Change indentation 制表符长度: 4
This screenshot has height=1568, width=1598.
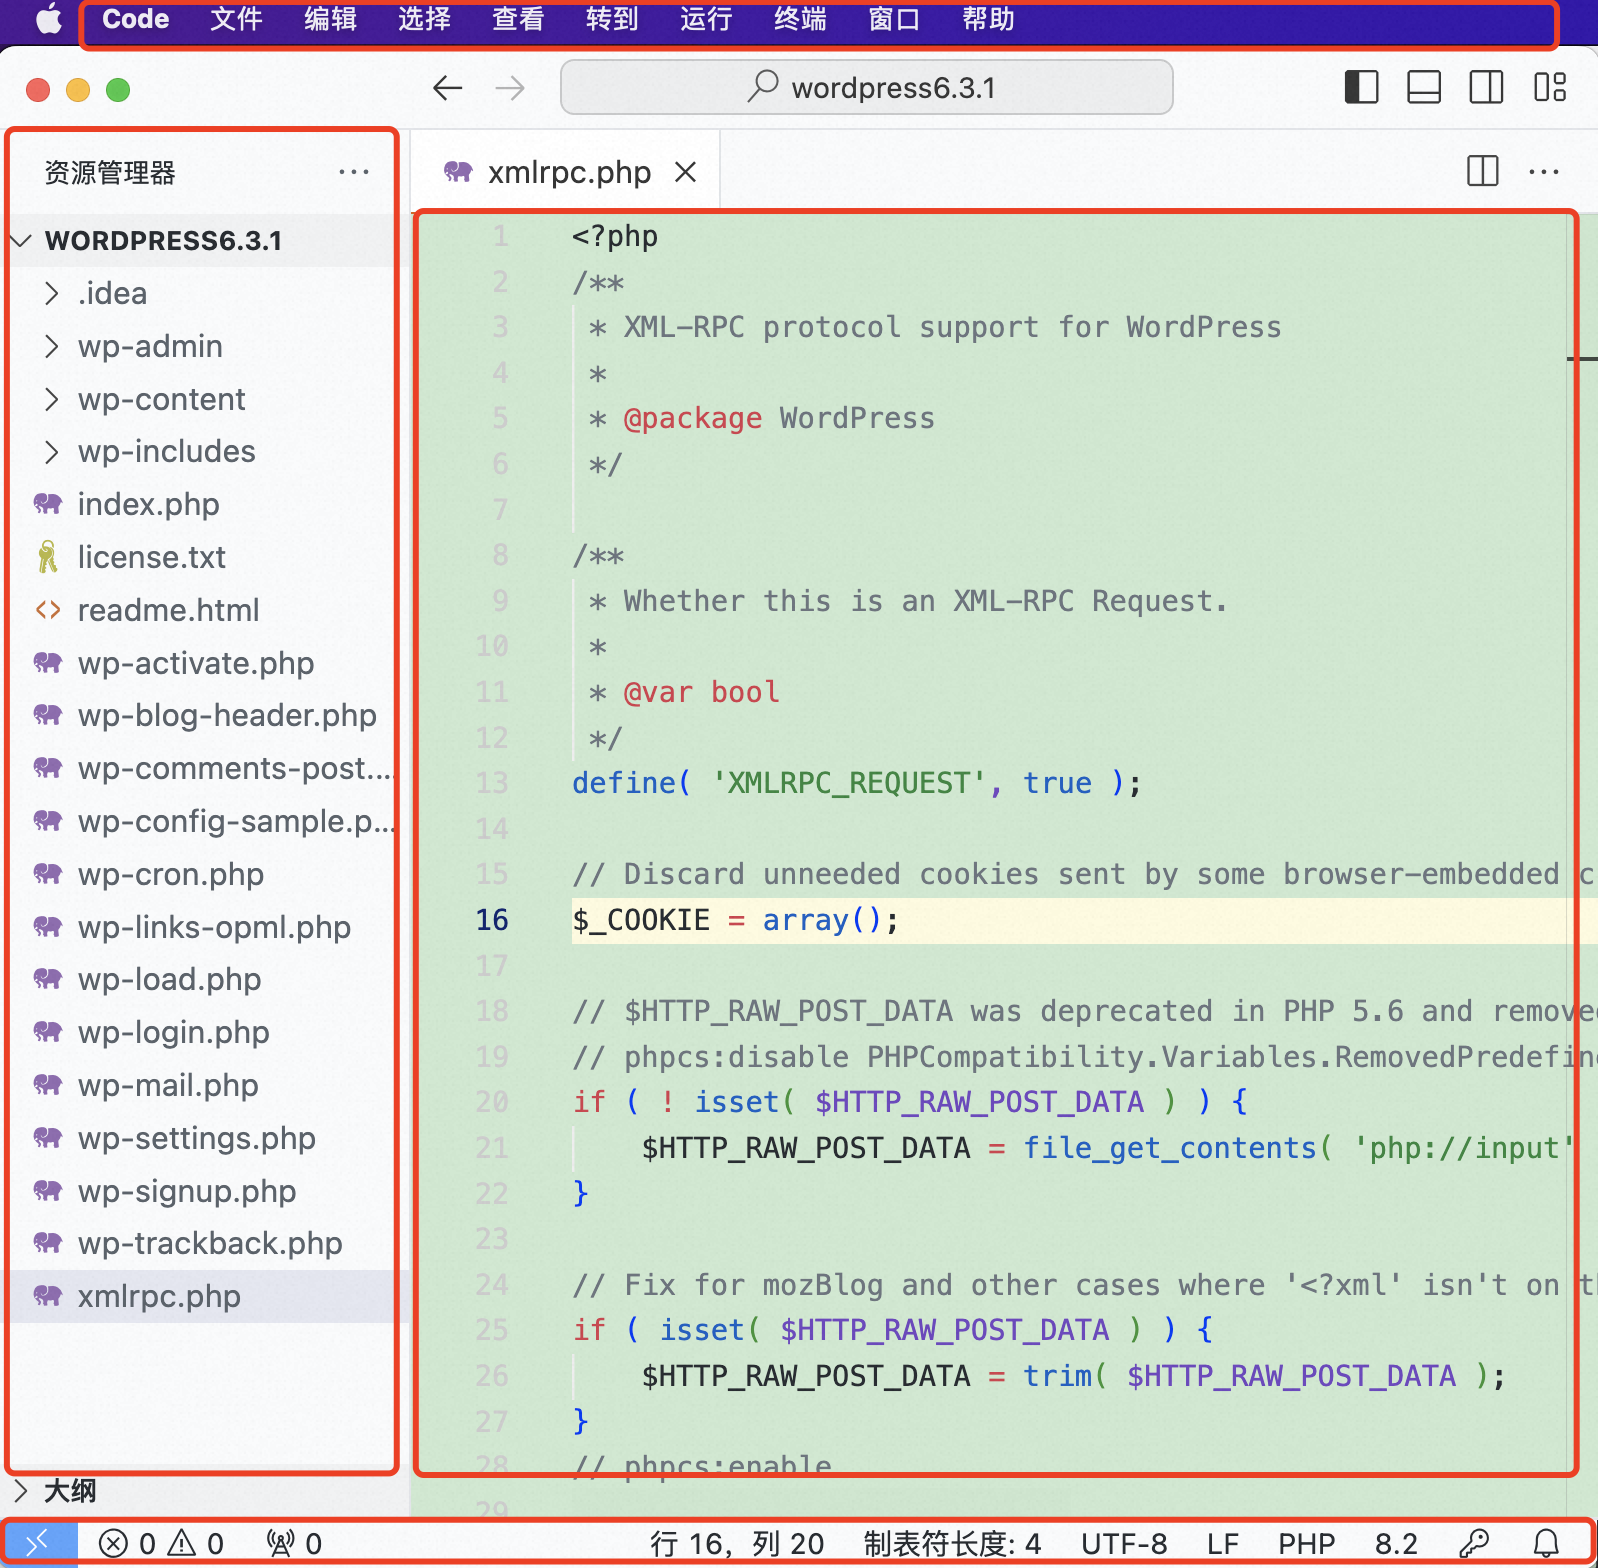pyautogui.click(x=952, y=1544)
